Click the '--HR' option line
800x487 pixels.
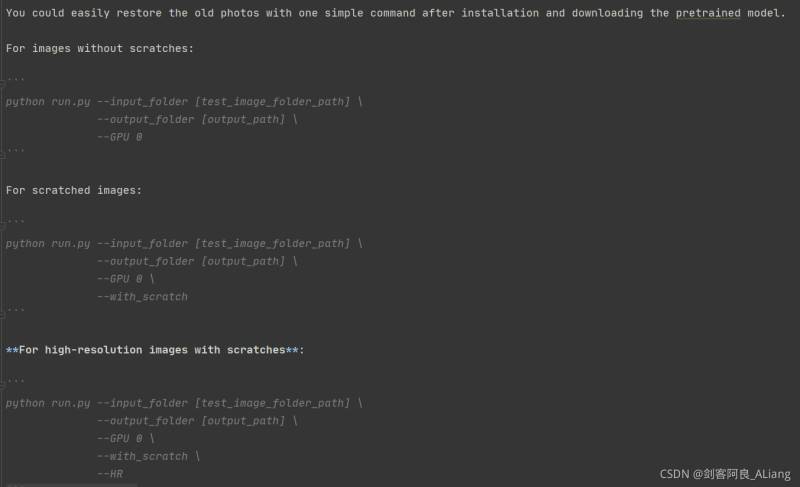109,473
